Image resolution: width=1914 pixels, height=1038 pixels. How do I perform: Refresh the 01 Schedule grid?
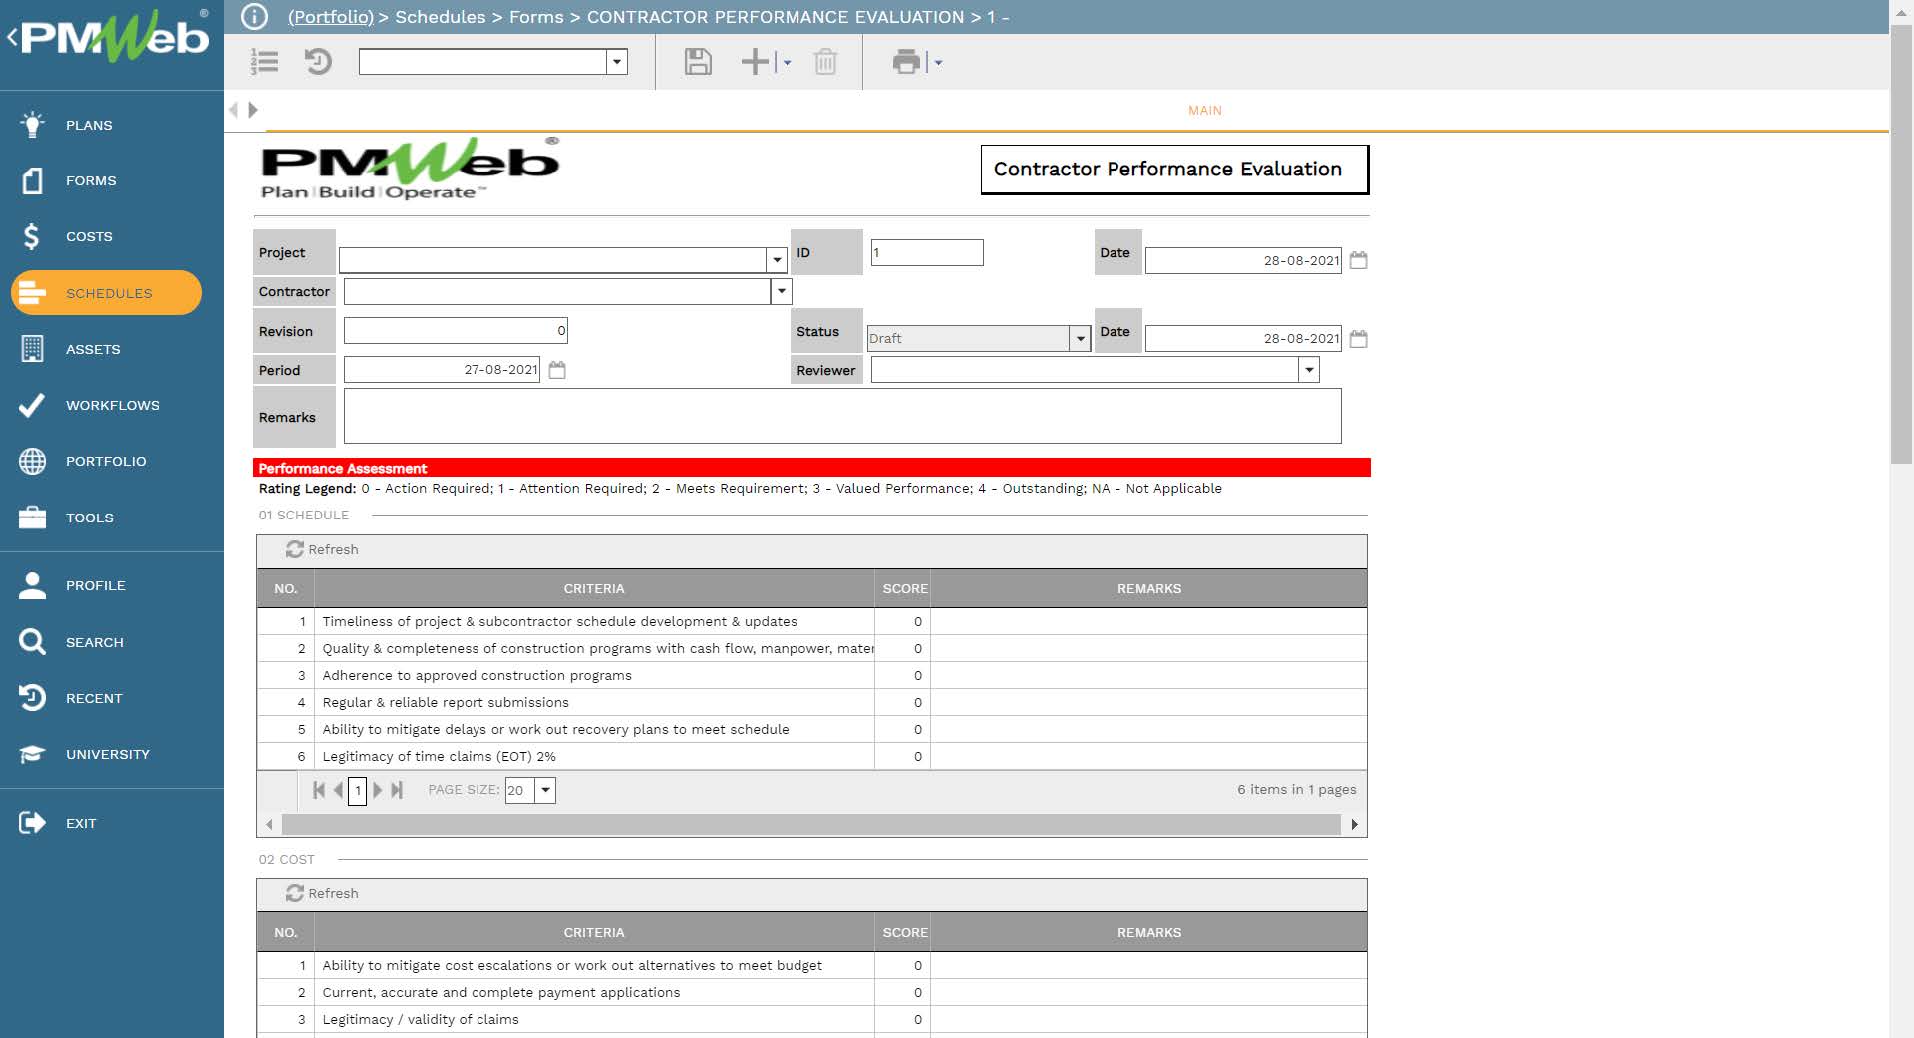322,549
